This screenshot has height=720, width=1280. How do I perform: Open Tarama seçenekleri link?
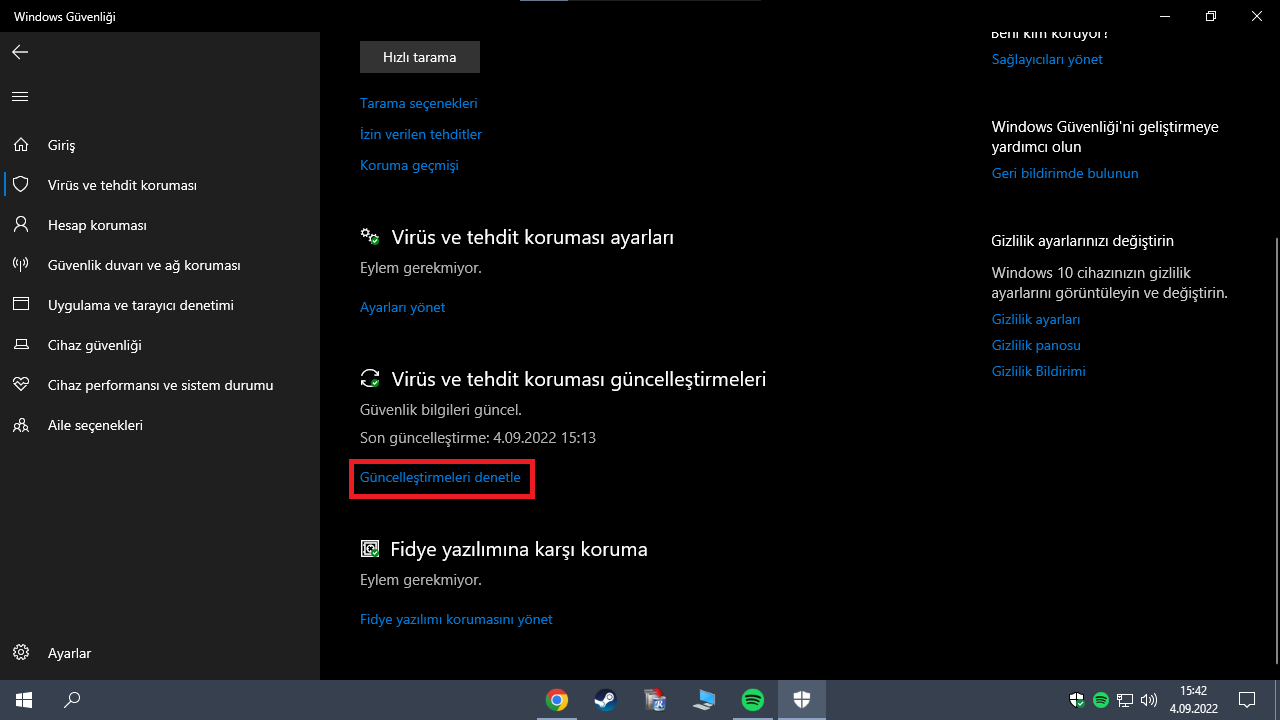[x=419, y=103]
